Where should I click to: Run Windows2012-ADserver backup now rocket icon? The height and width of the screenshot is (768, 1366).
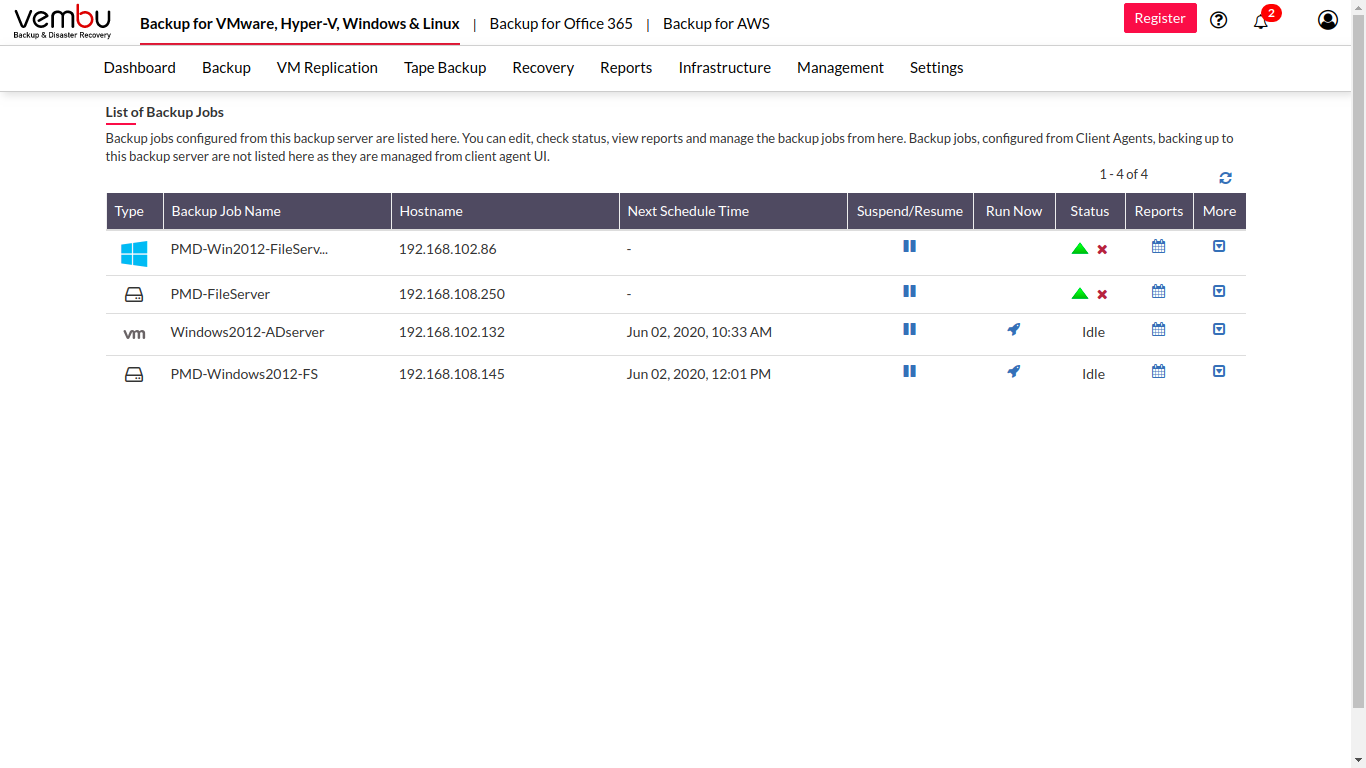point(1014,329)
